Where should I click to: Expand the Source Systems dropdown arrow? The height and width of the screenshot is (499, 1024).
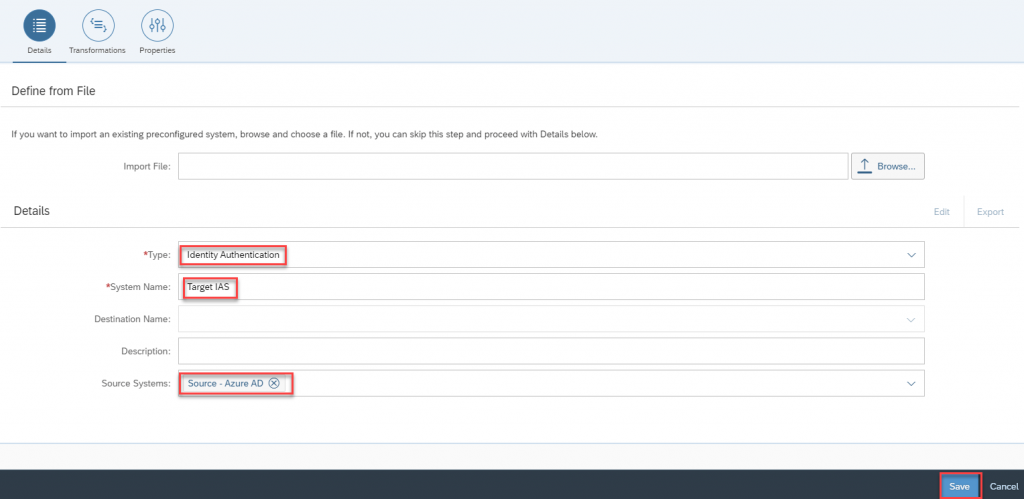click(x=912, y=383)
